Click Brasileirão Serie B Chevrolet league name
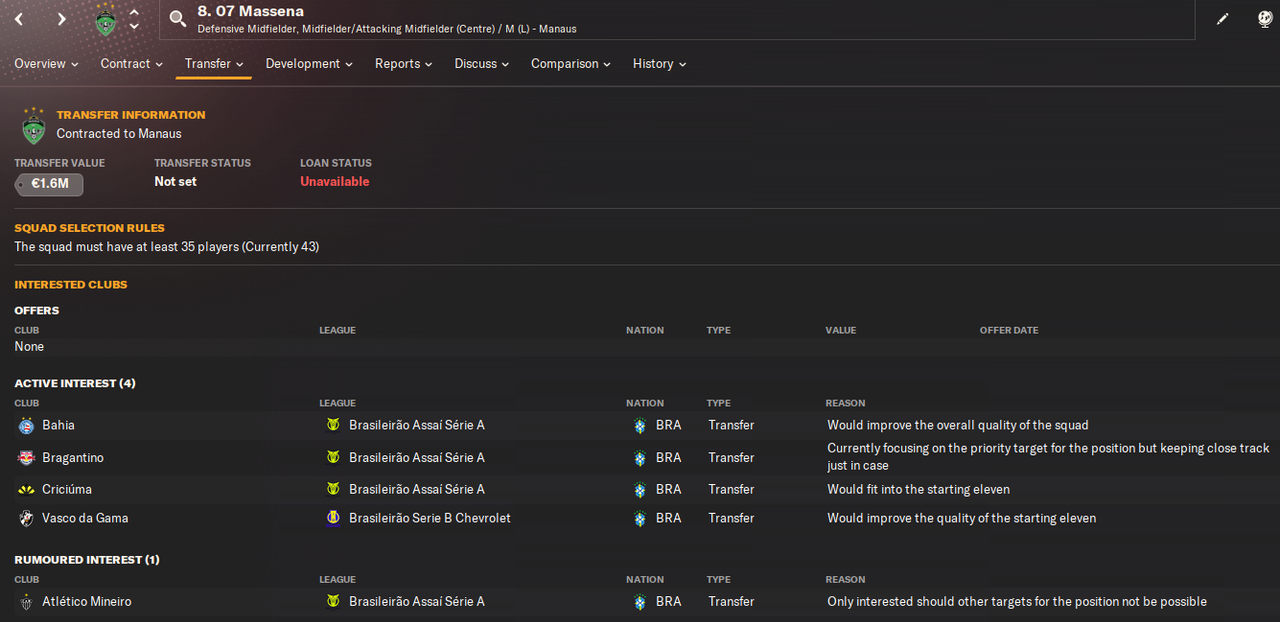This screenshot has height=622, width=1280. coord(430,518)
